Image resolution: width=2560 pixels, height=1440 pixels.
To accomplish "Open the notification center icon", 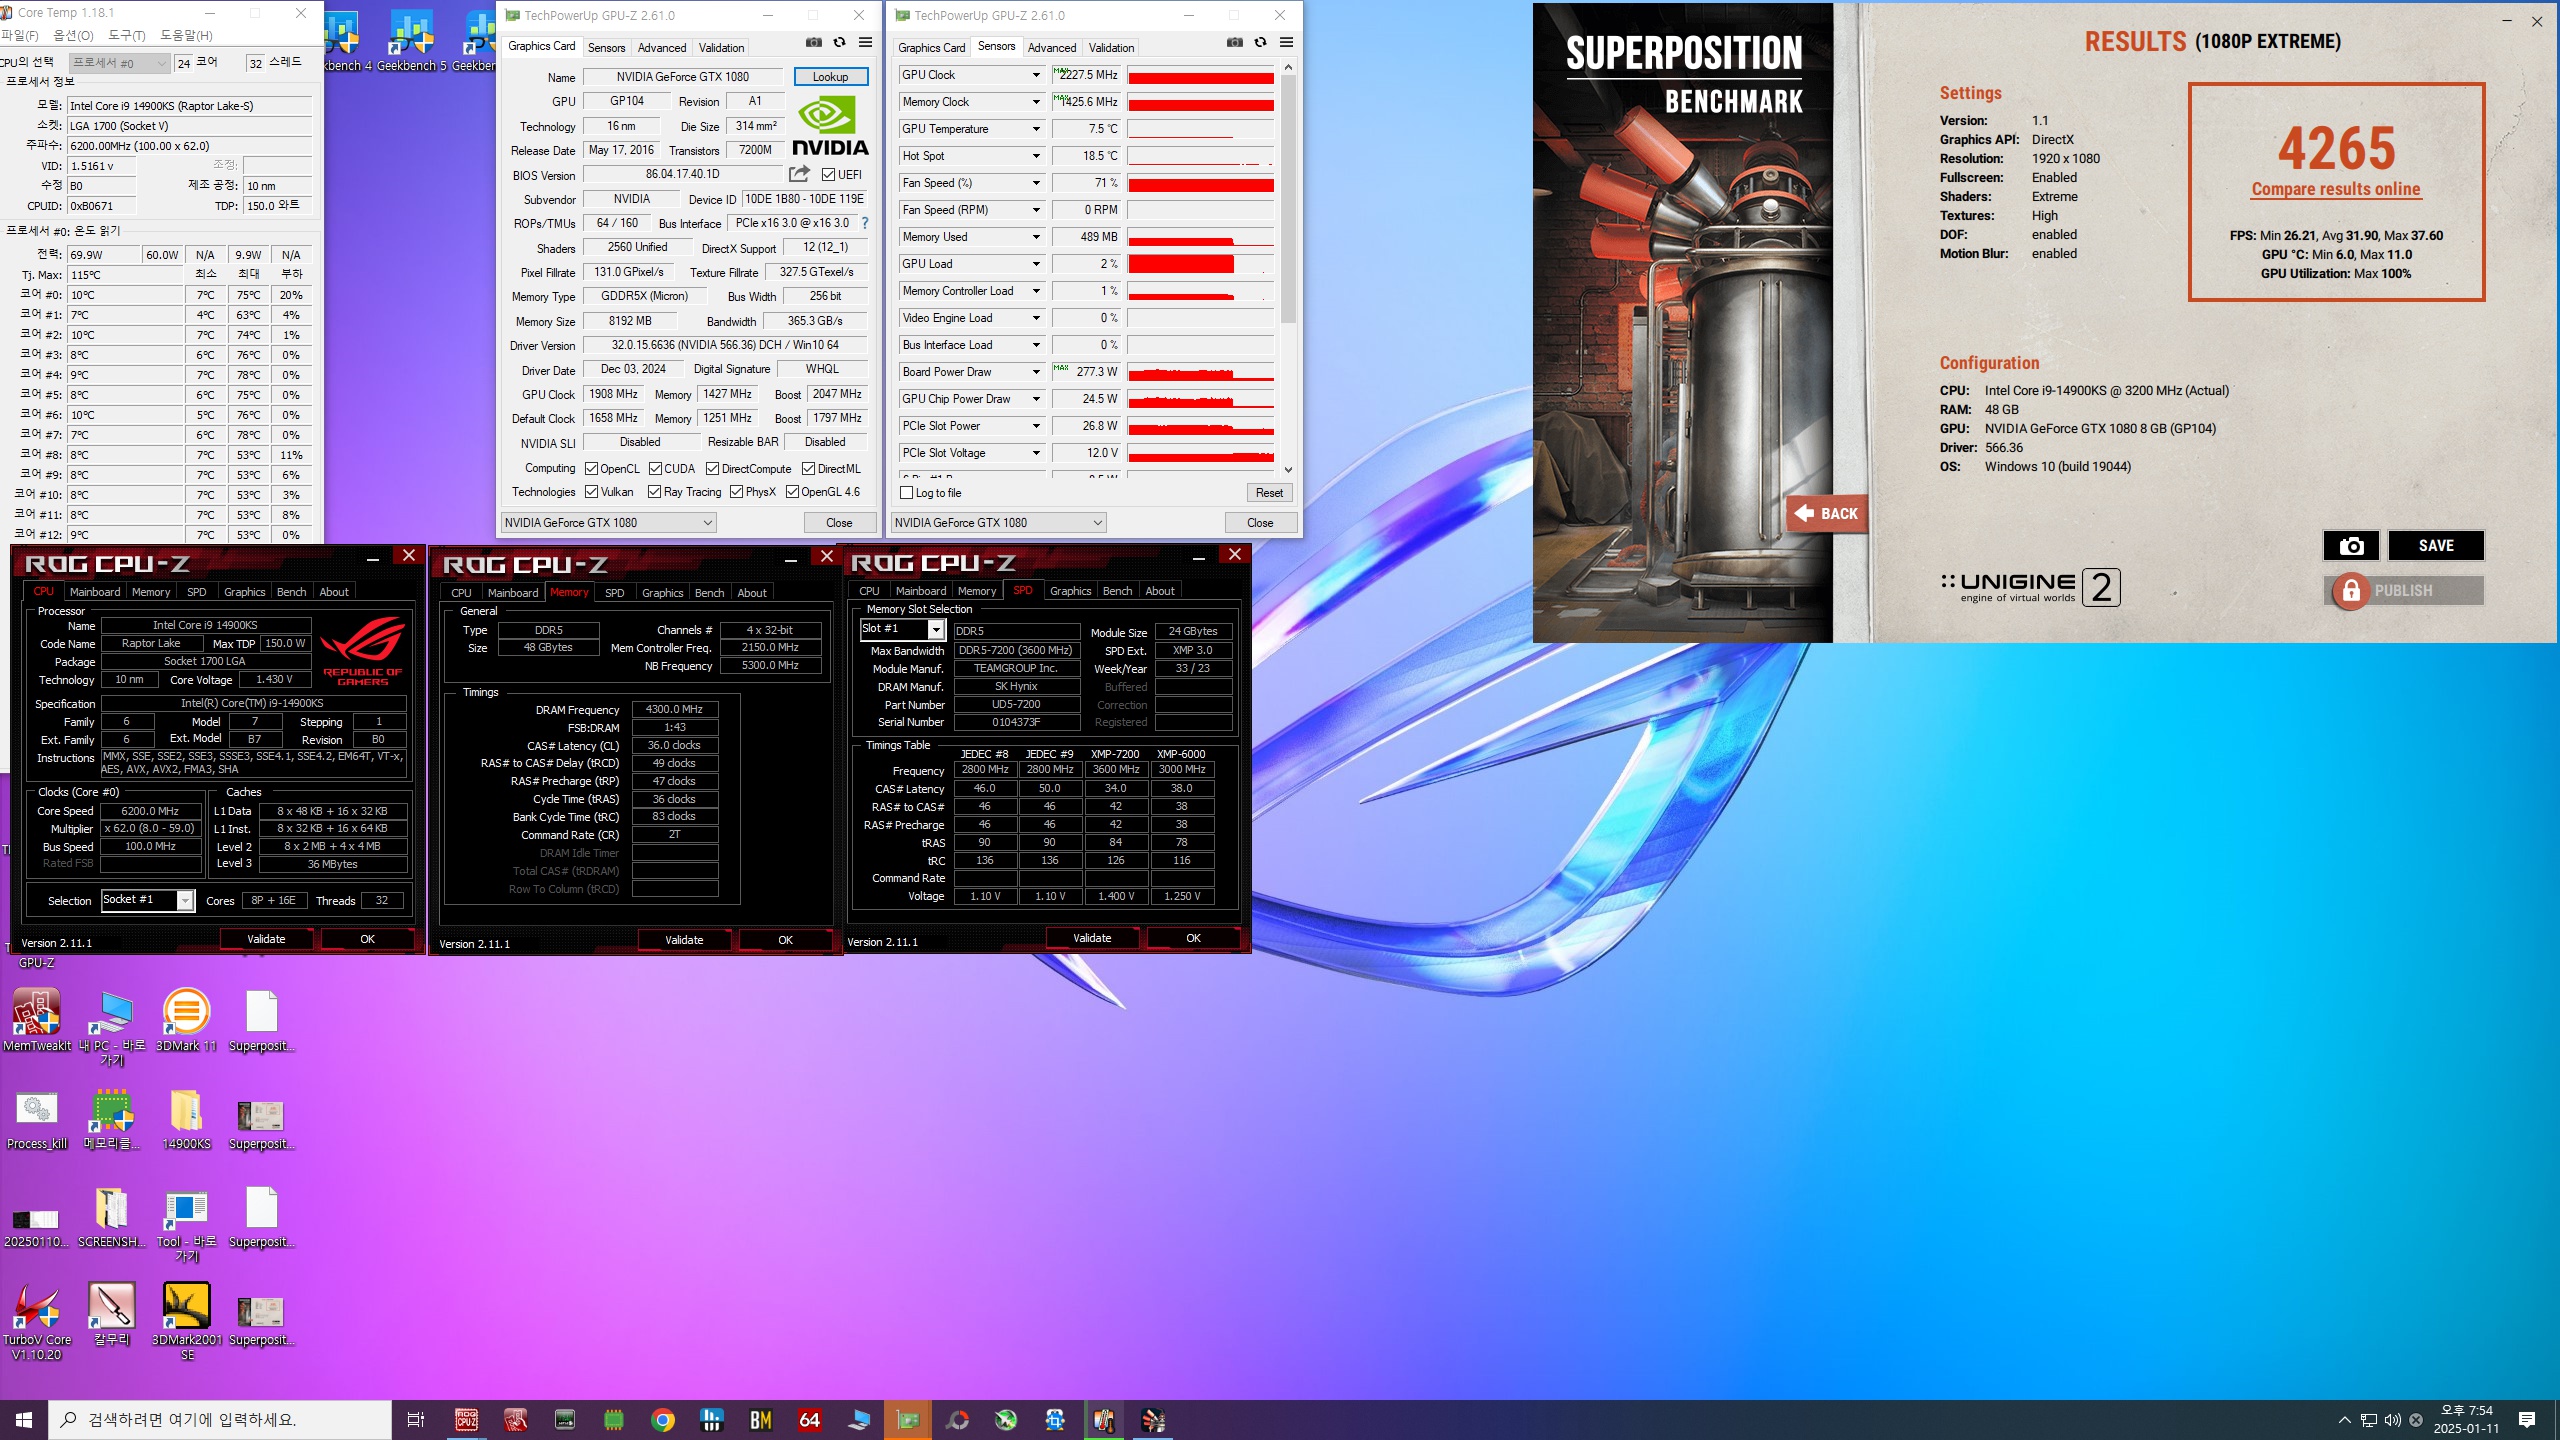I will pos(2527,1420).
